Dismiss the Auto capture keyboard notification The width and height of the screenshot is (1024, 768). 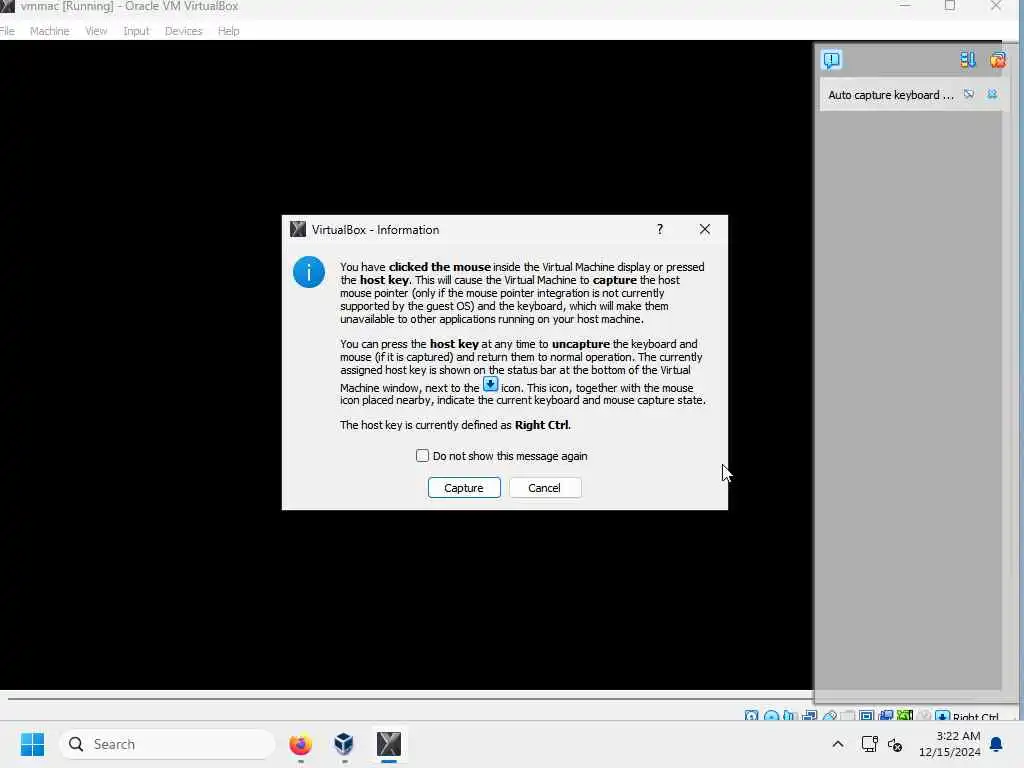tap(992, 95)
